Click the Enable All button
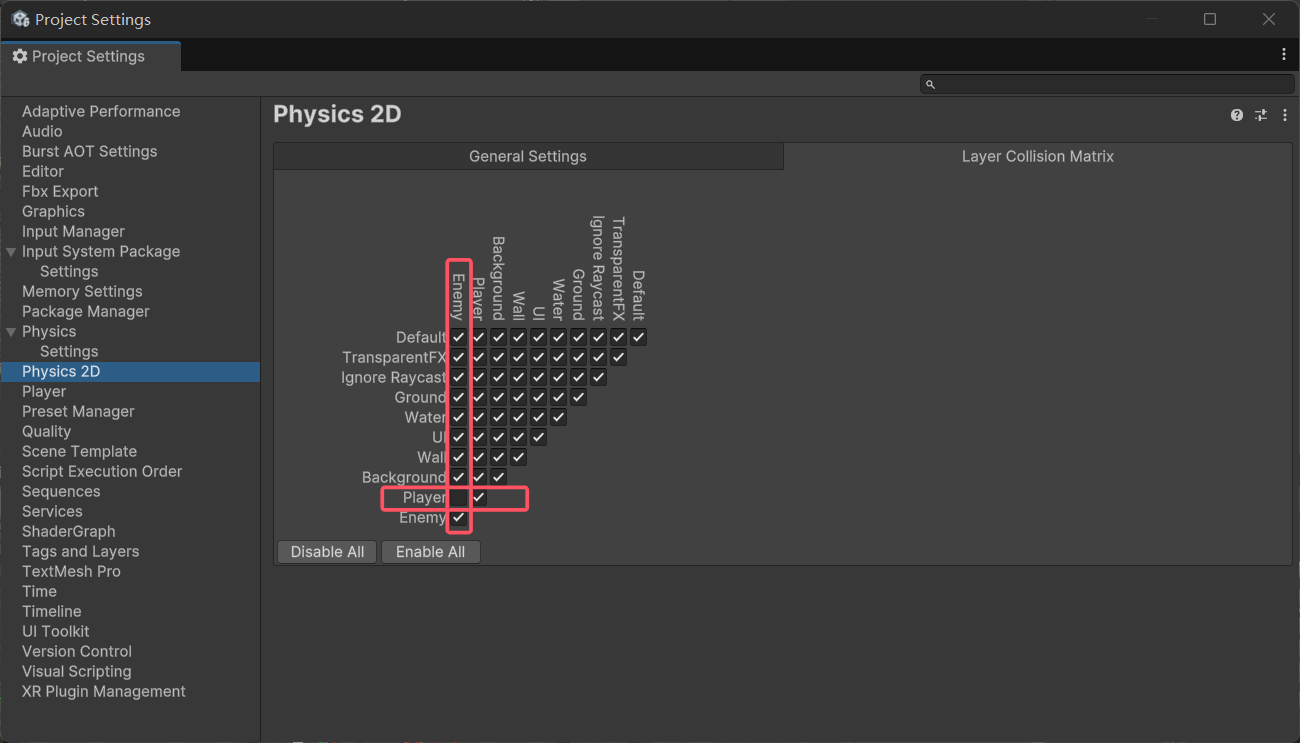 coord(430,552)
